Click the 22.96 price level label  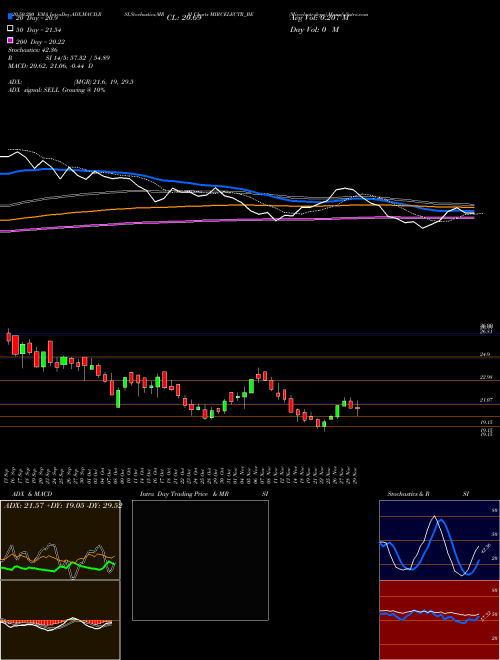[x=486, y=378]
